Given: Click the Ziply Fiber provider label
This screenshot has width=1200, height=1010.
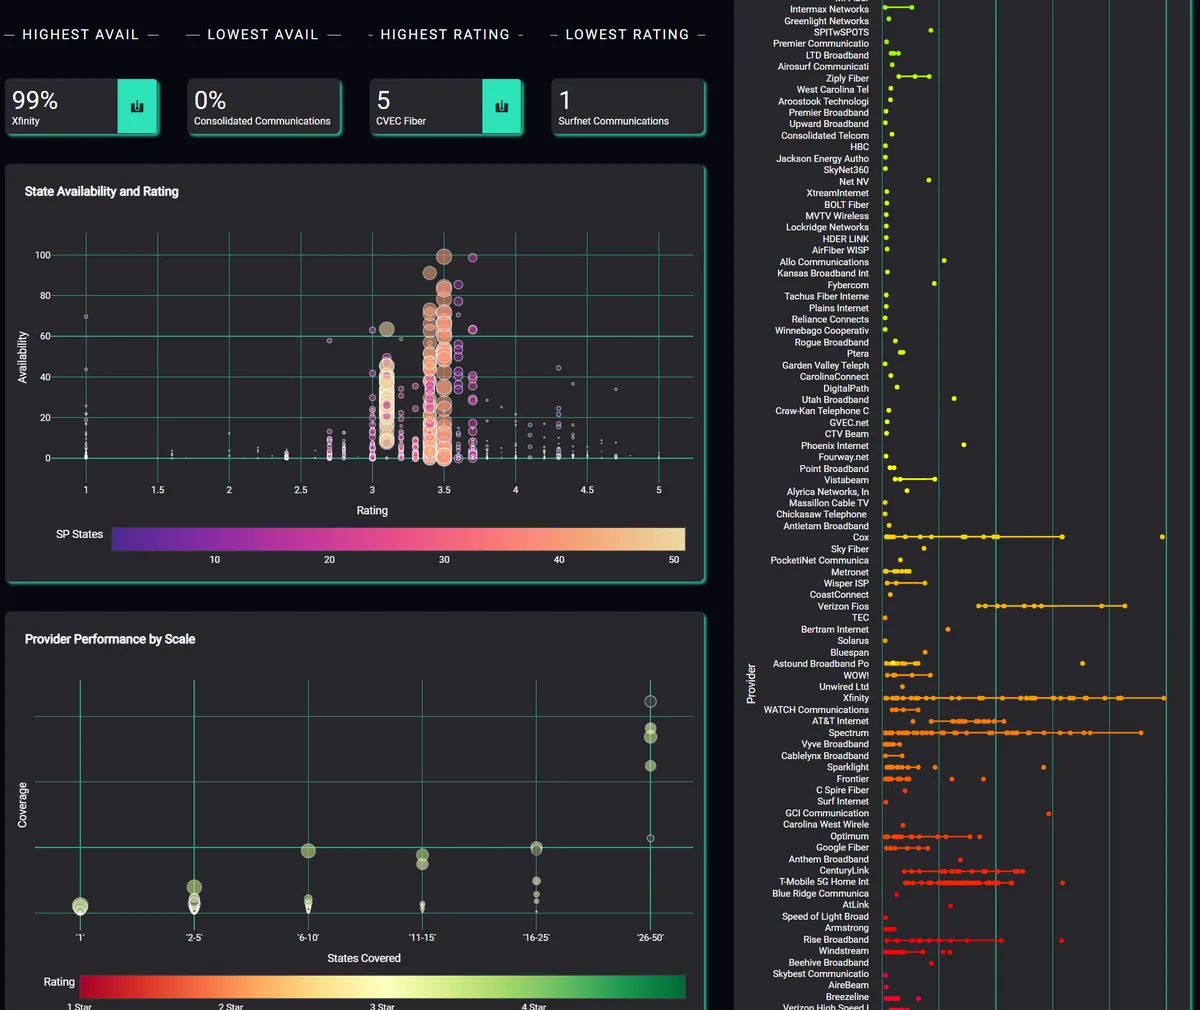Looking at the screenshot, I should coord(847,78).
